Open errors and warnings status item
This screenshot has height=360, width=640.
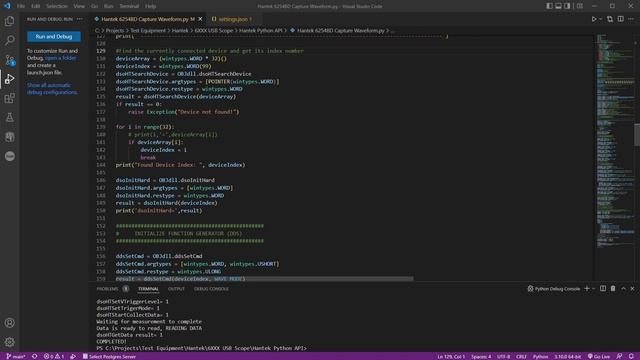pyautogui.click(x=54, y=356)
